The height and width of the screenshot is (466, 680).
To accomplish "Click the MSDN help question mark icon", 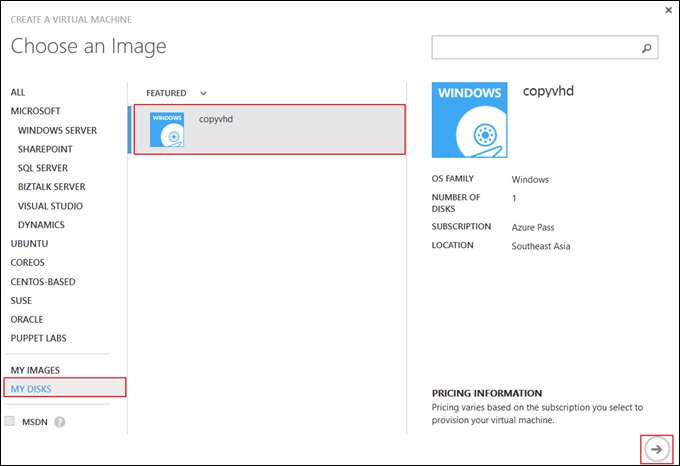I will click(x=60, y=422).
